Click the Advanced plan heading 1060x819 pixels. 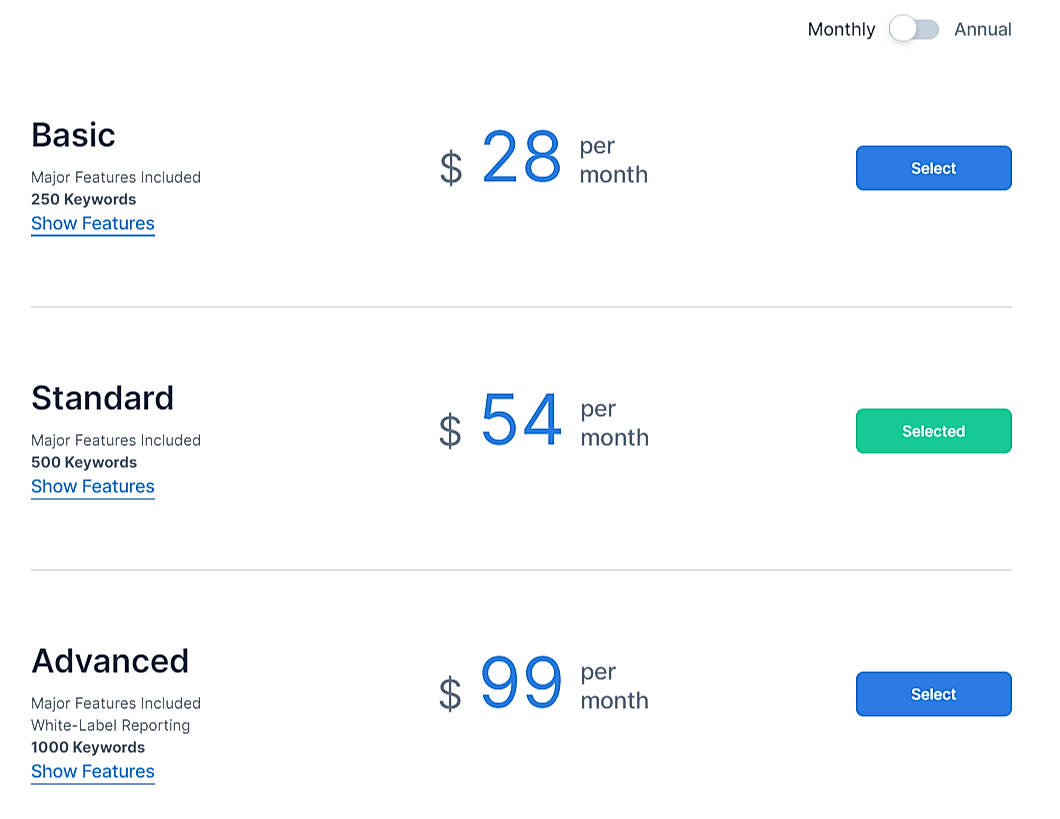point(110,661)
